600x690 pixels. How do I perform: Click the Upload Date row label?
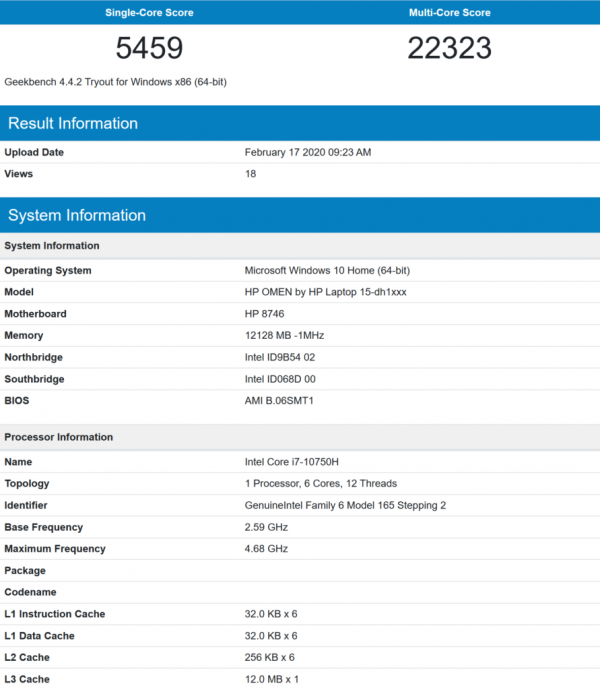click(x=34, y=152)
